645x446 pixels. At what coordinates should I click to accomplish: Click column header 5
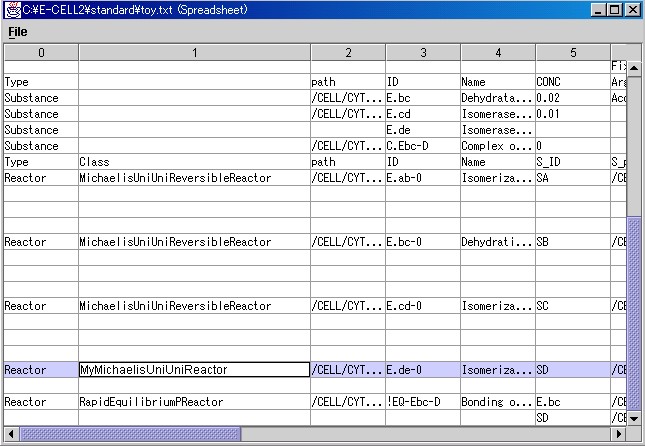572,52
